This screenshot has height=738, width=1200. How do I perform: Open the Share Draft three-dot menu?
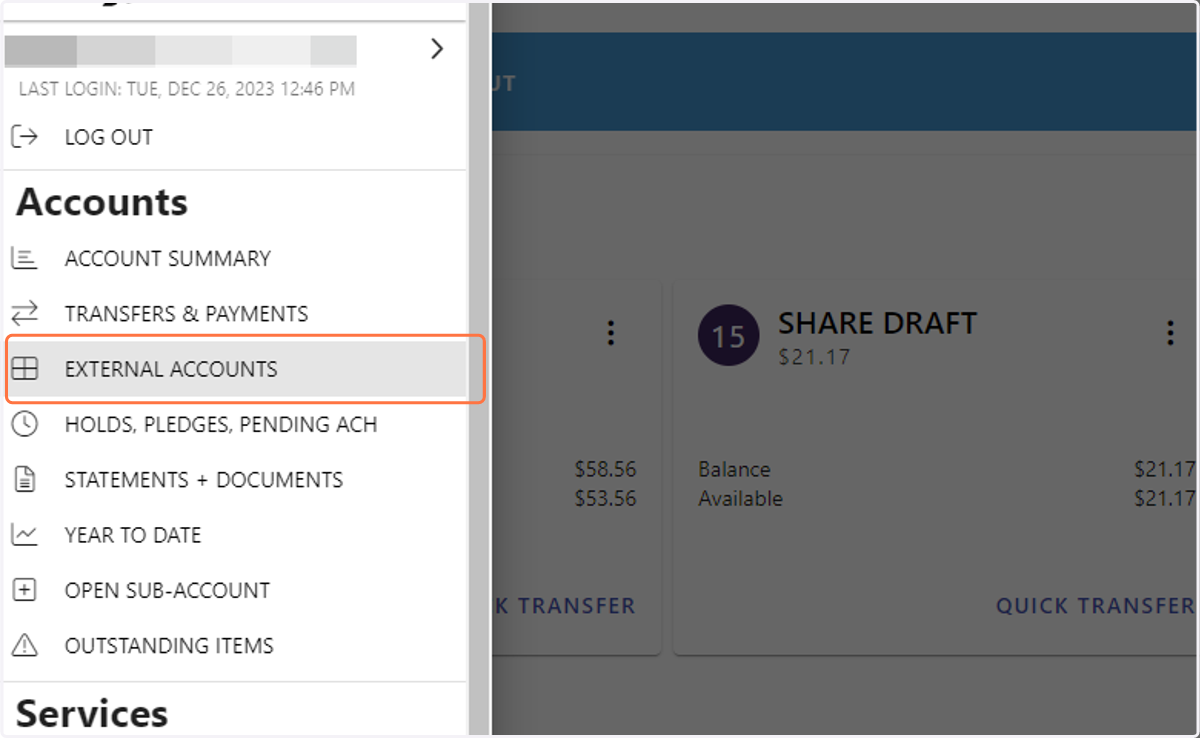pyautogui.click(x=1170, y=333)
